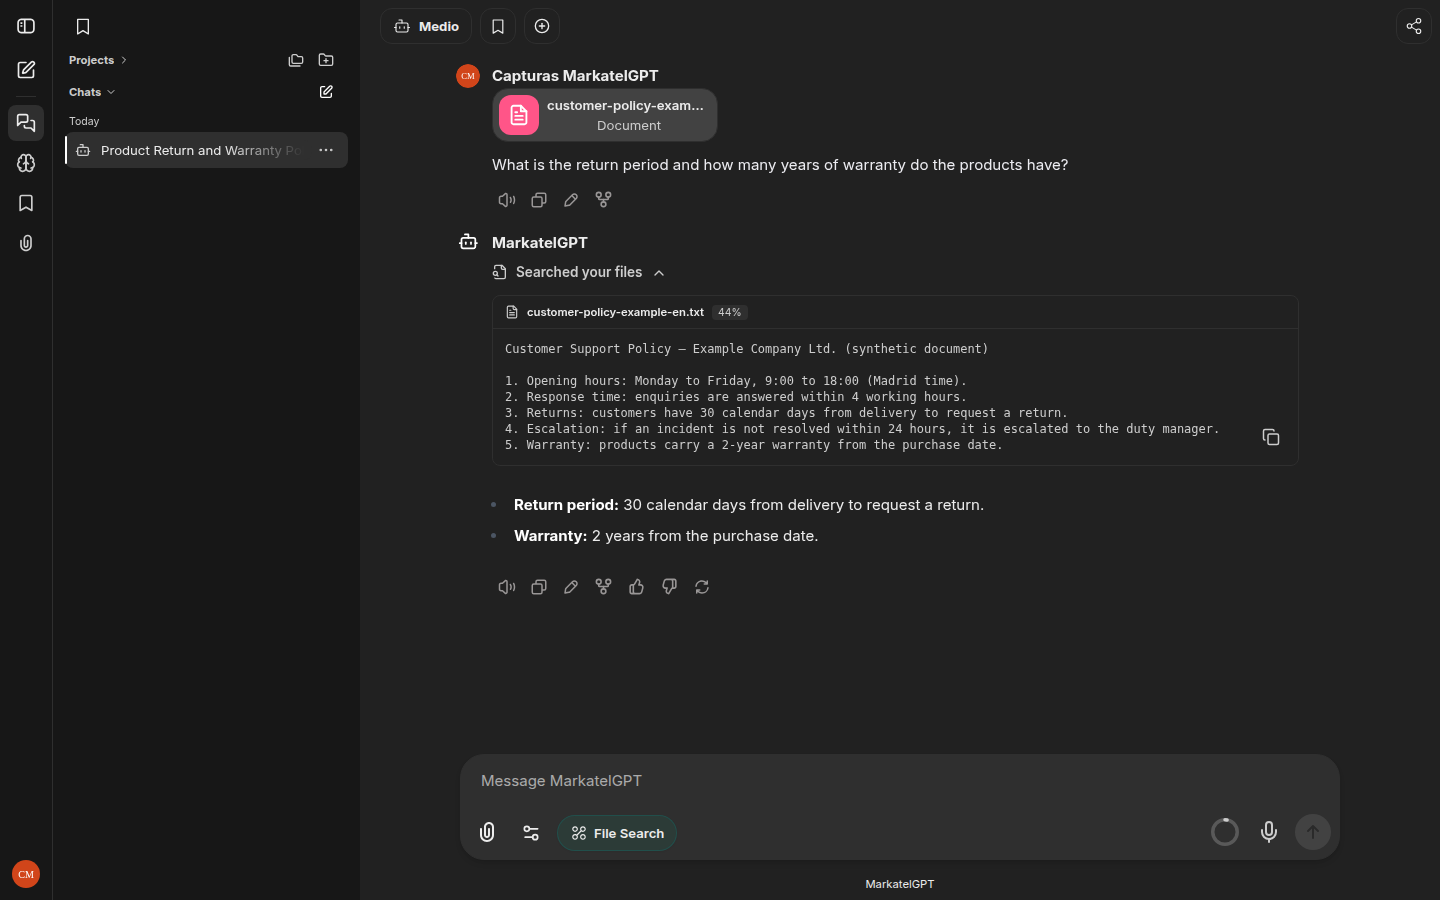Regenerate the MarkatelGPT answer
Viewport: 1440px width, 900px height.
[702, 587]
